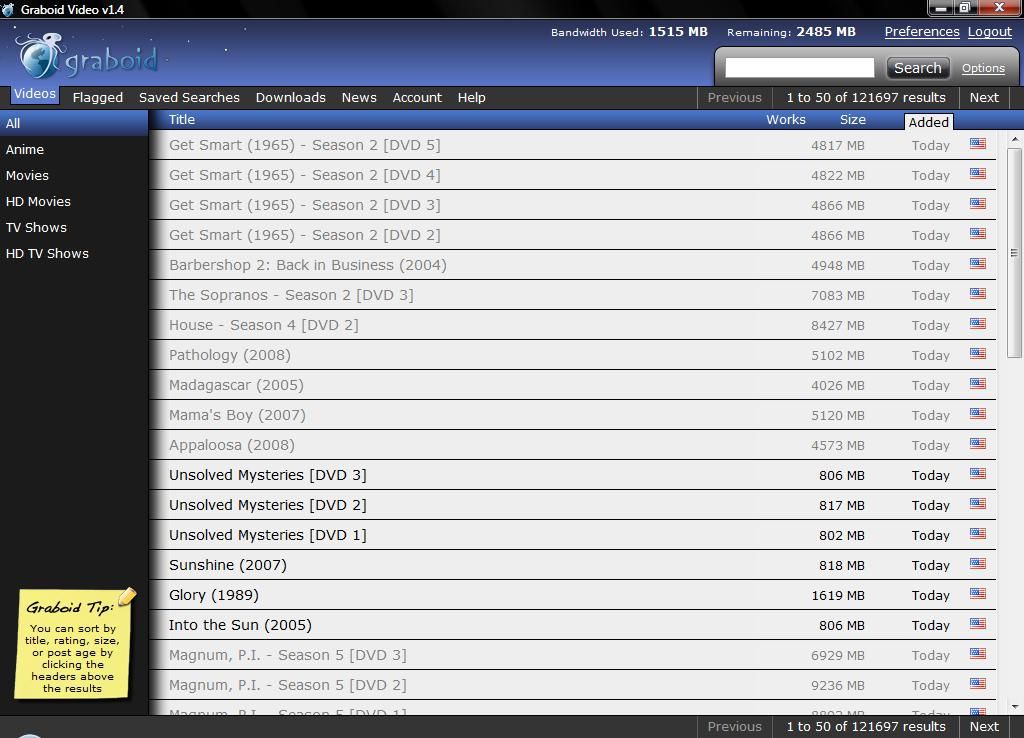1024x738 pixels.
Task: Click the bottom Previous page button
Action: (735, 726)
